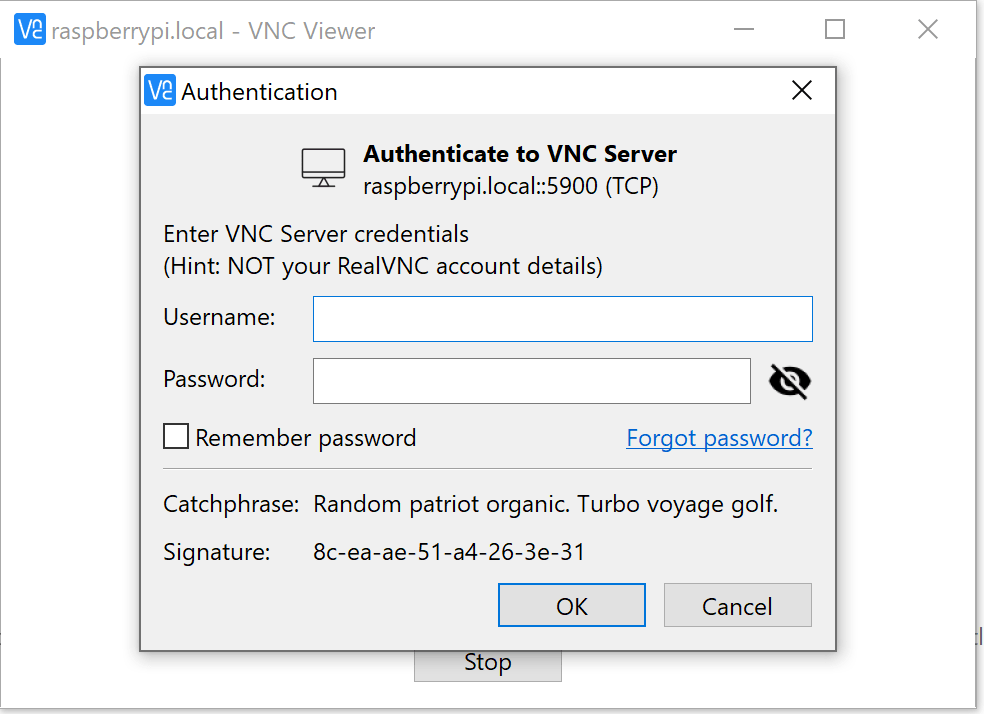
Task: Open the Forgot password? link
Action: tap(719, 438)
